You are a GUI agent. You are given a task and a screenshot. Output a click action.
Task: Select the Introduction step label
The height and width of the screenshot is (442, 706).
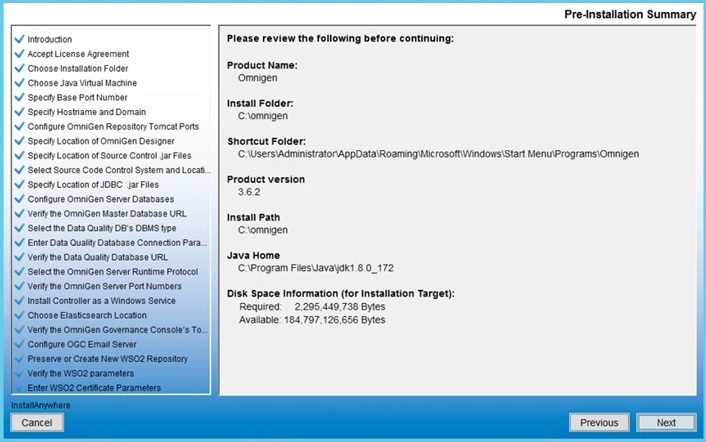pos(50,39)
